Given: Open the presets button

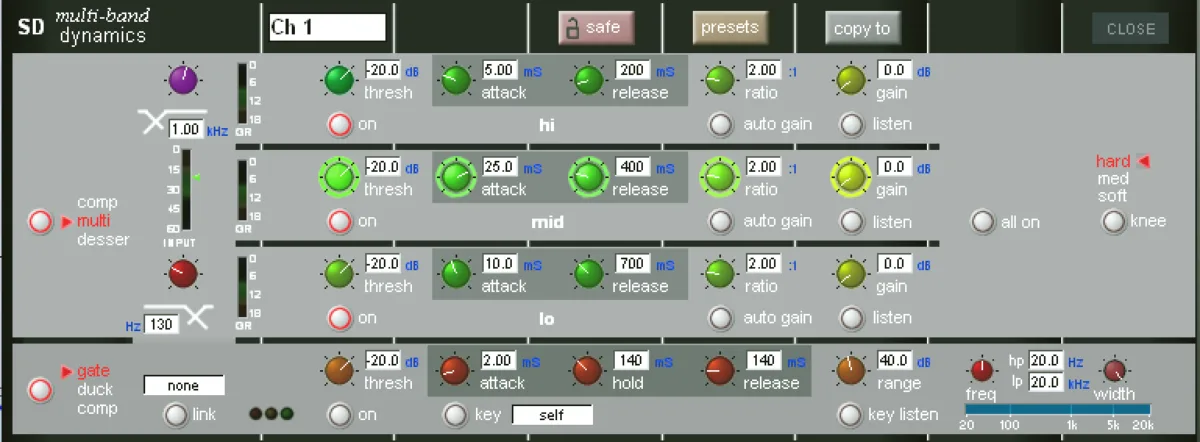Looking at the screenshot, I should click(x=730, y=28).
